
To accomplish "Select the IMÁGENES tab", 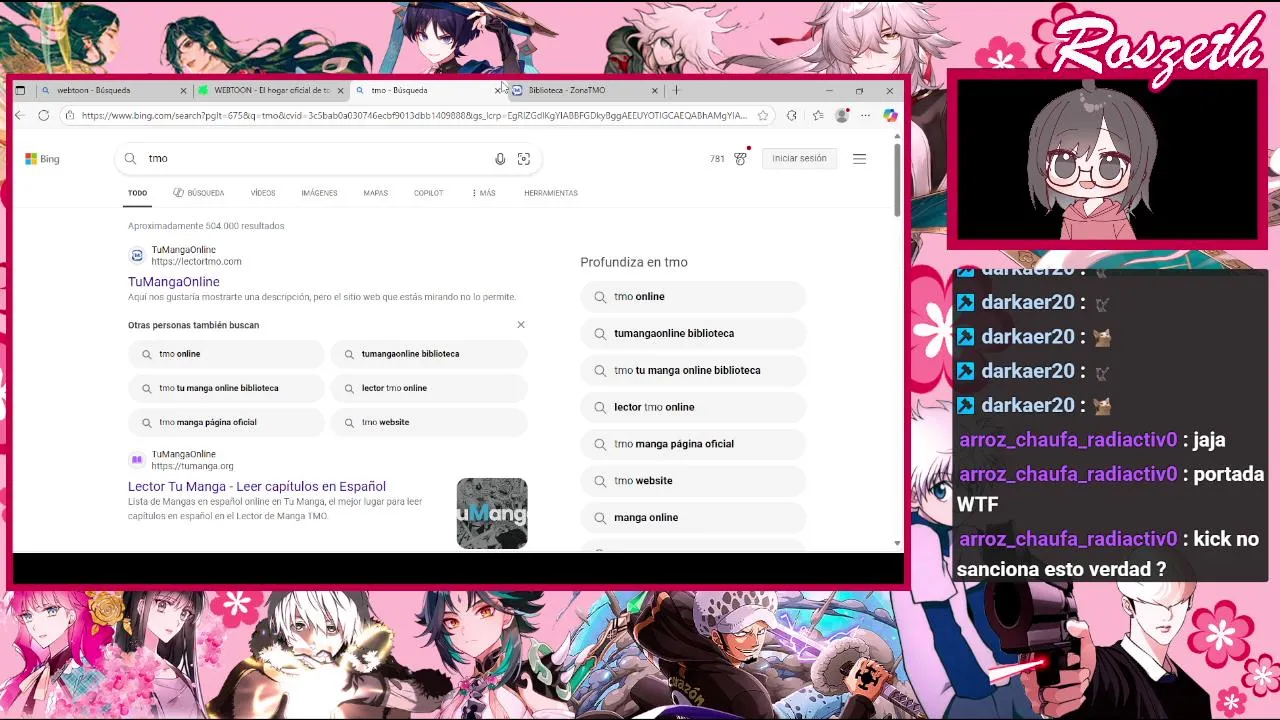I will coord(319,193).
